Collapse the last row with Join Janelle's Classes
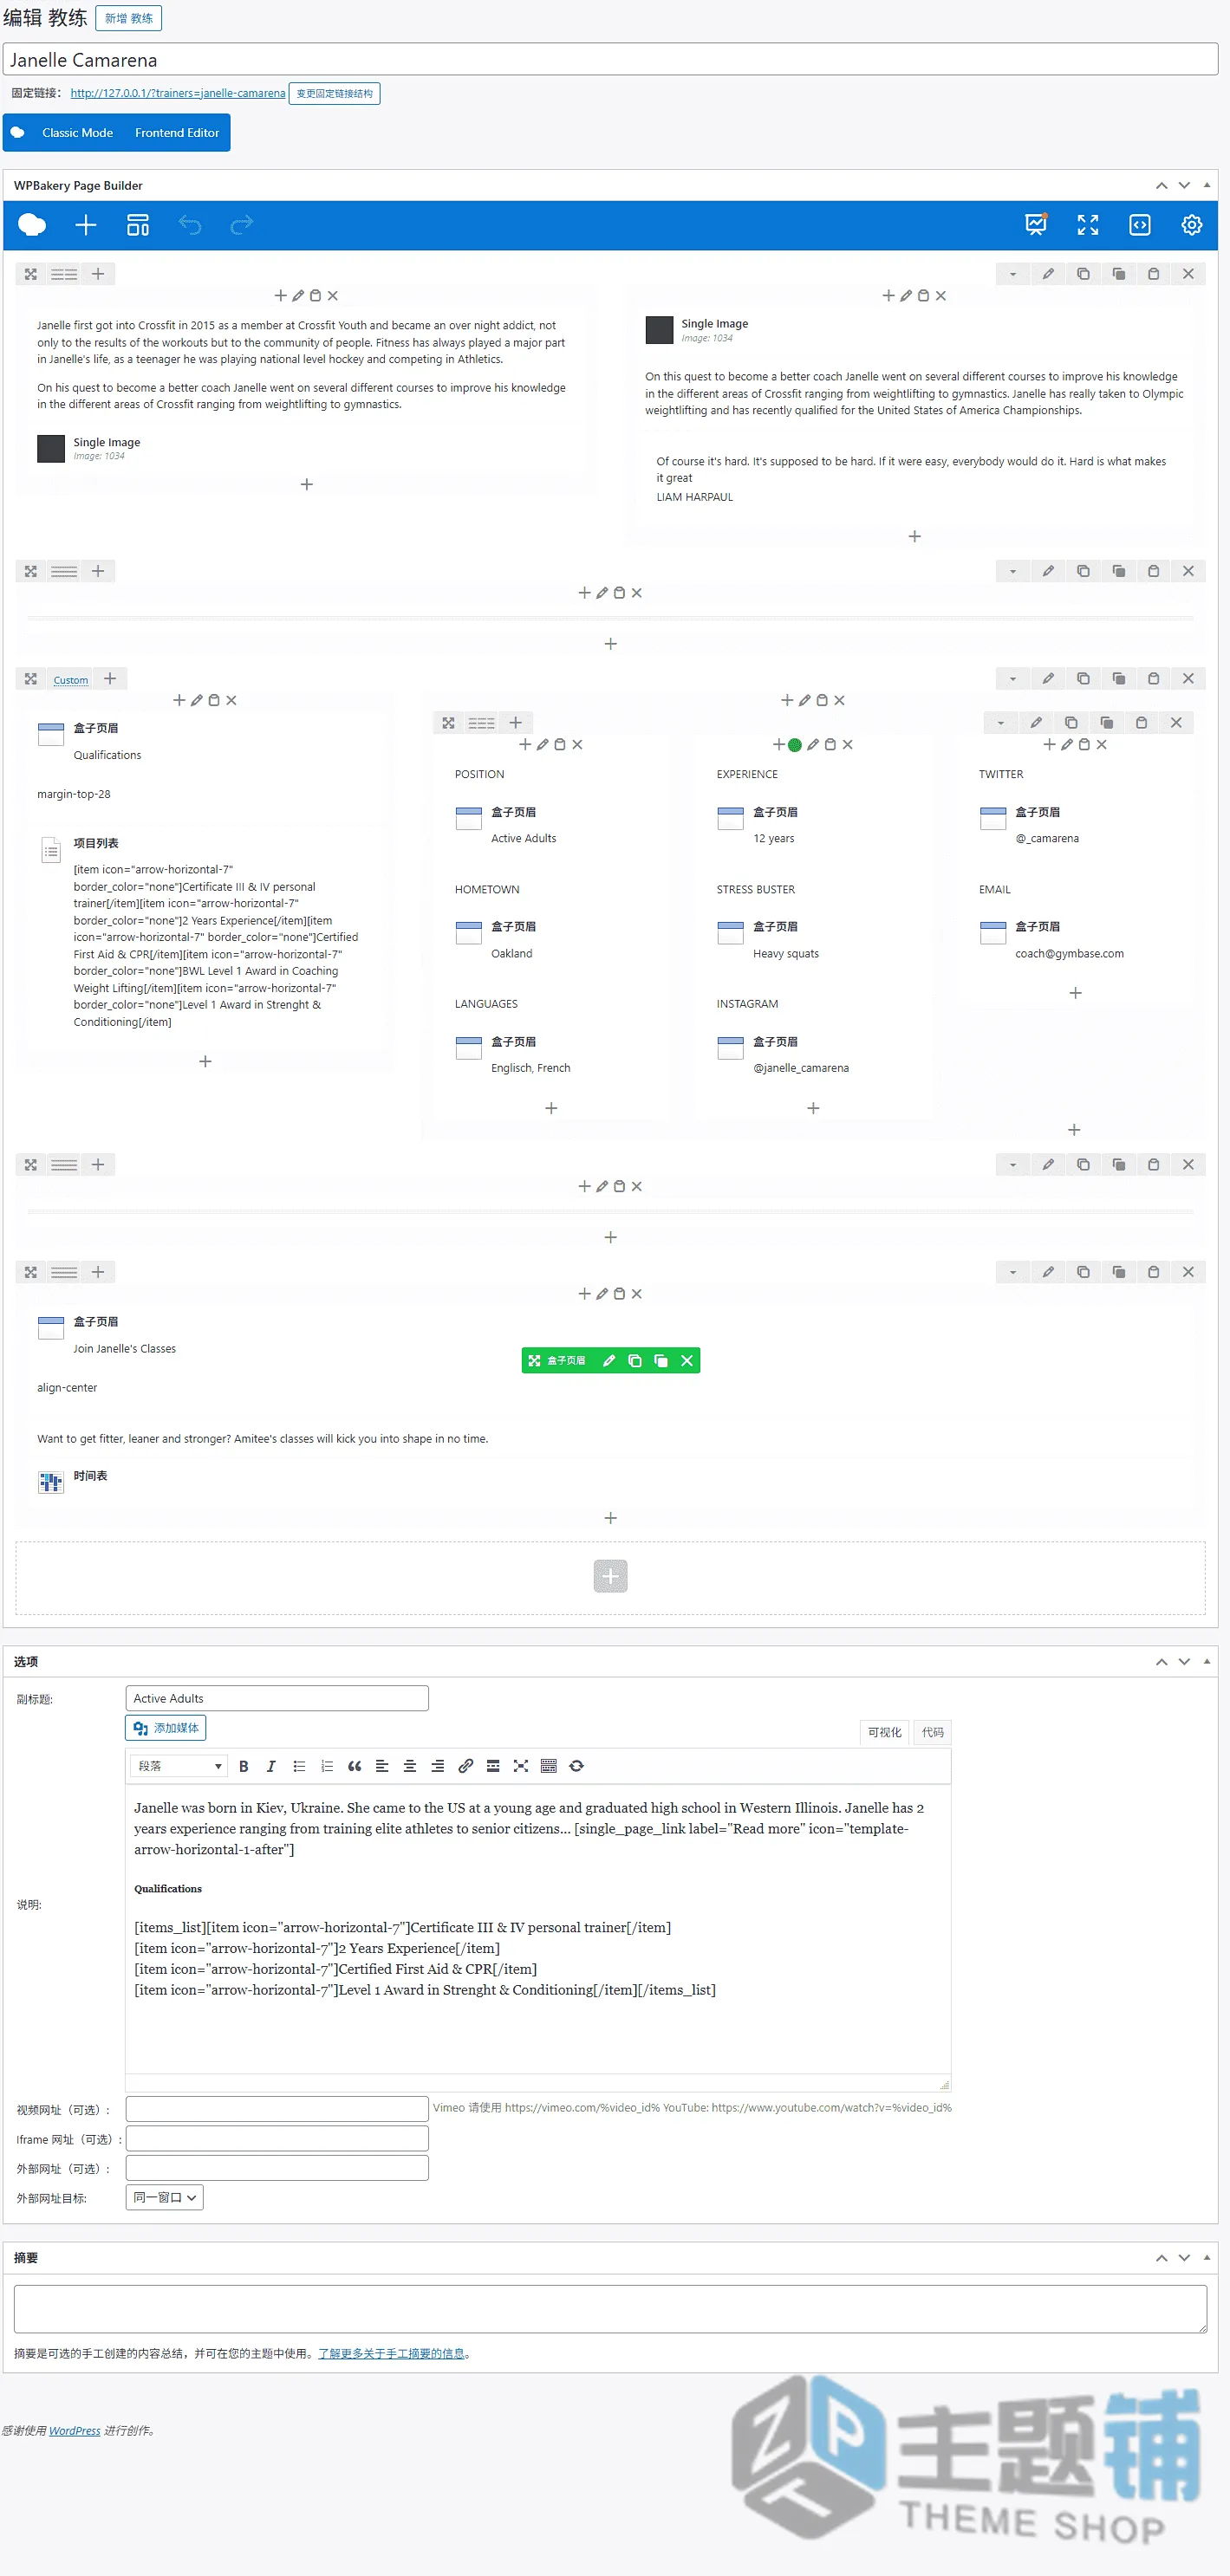 pyautogui.click(x=1013, y=1272)
